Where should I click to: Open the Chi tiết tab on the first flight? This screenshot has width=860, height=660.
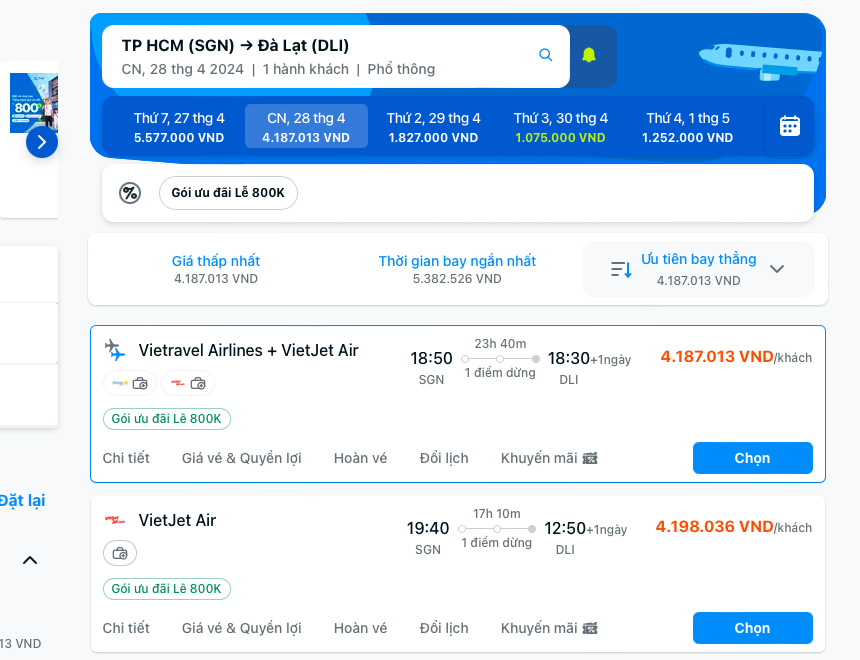point(124,457)
